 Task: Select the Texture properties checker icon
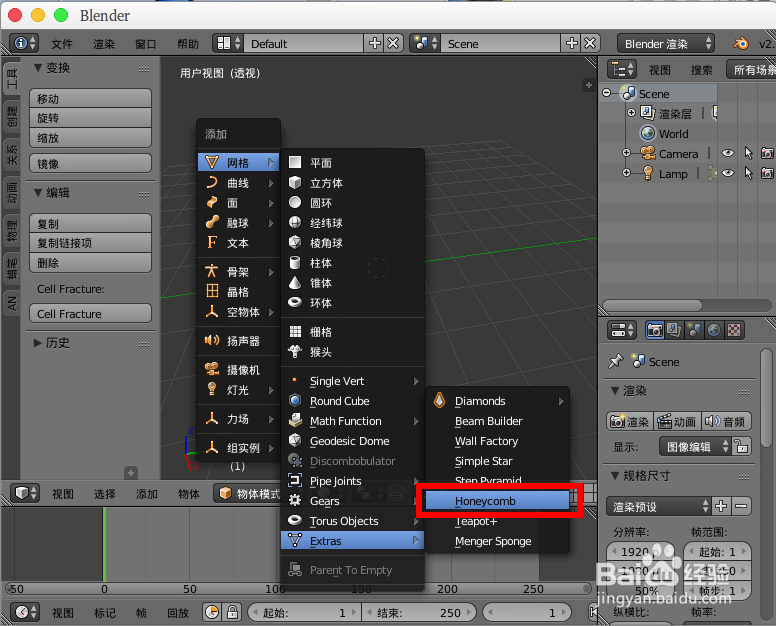(x=734, y=330)
